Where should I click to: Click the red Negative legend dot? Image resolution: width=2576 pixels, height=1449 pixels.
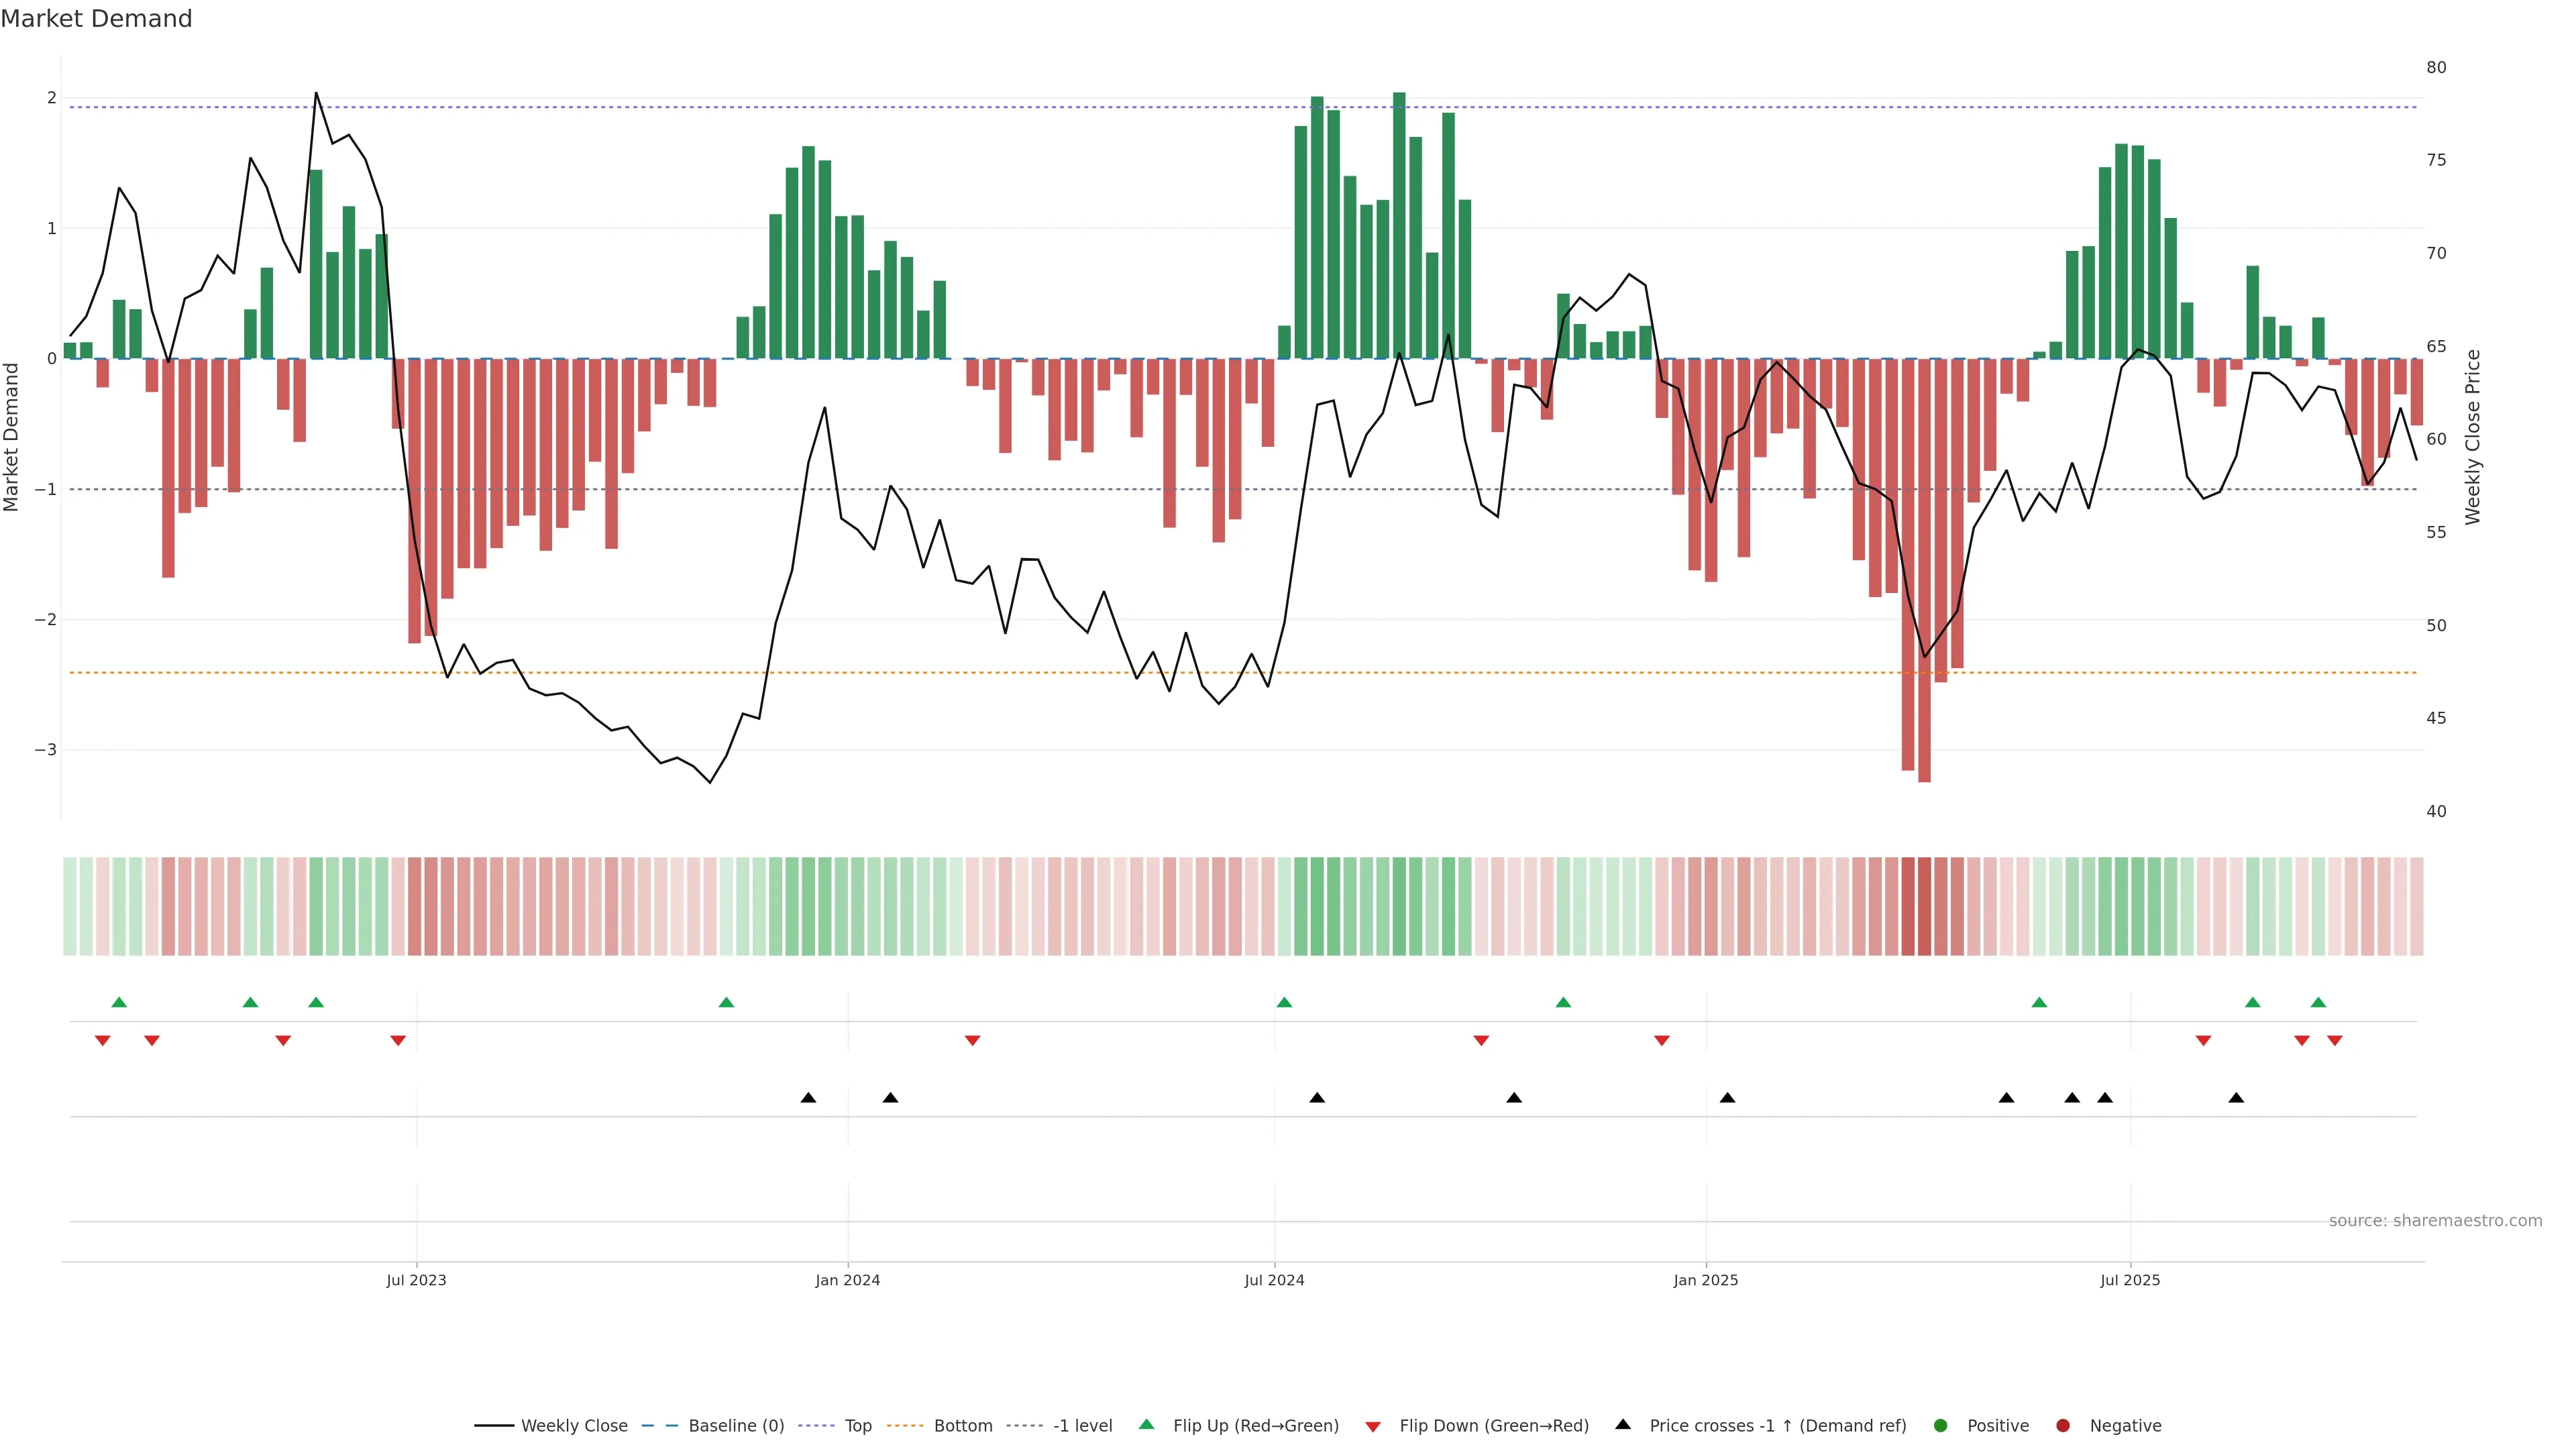(x=2062, y=1425)
